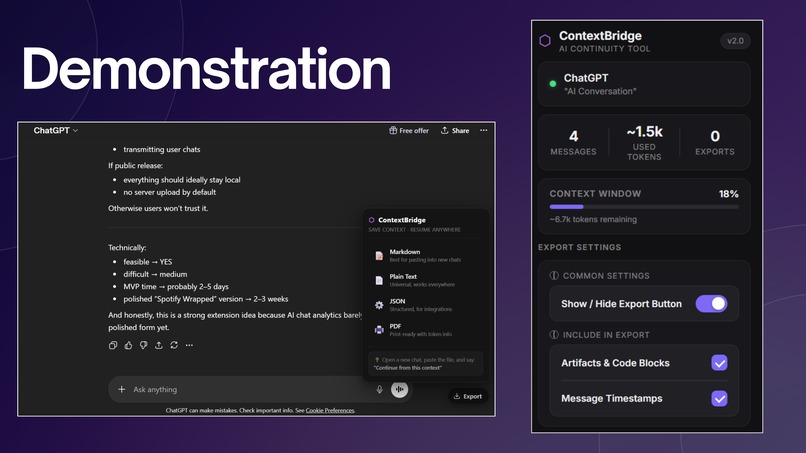Uncheck the Artifacts & Code Blocks checkbox
This screenshot has width=806, height=453.
(x=719, y=363)
